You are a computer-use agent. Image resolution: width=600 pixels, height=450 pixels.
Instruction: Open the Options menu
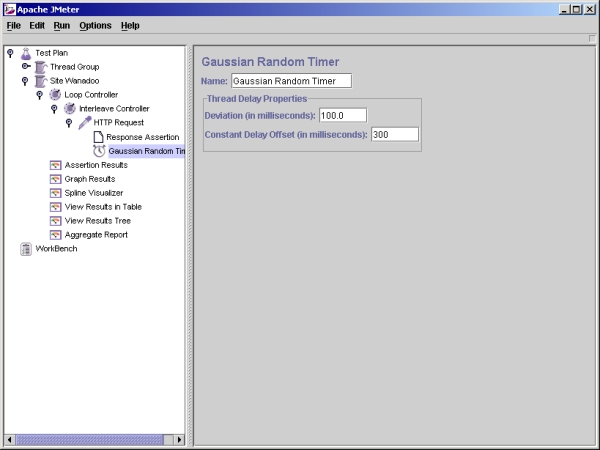pos(96,25)
